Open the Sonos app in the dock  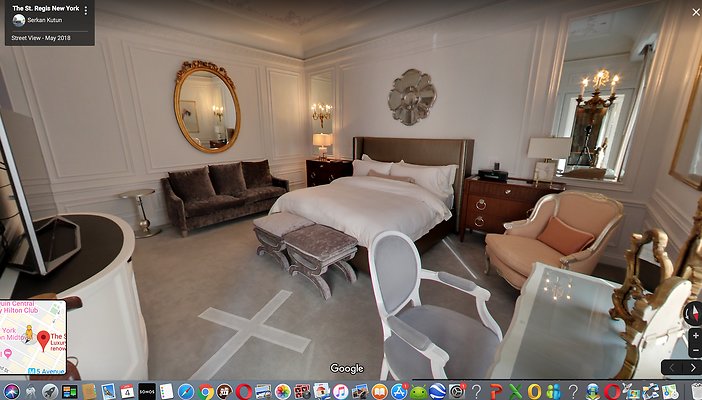[x=147, y=391]
